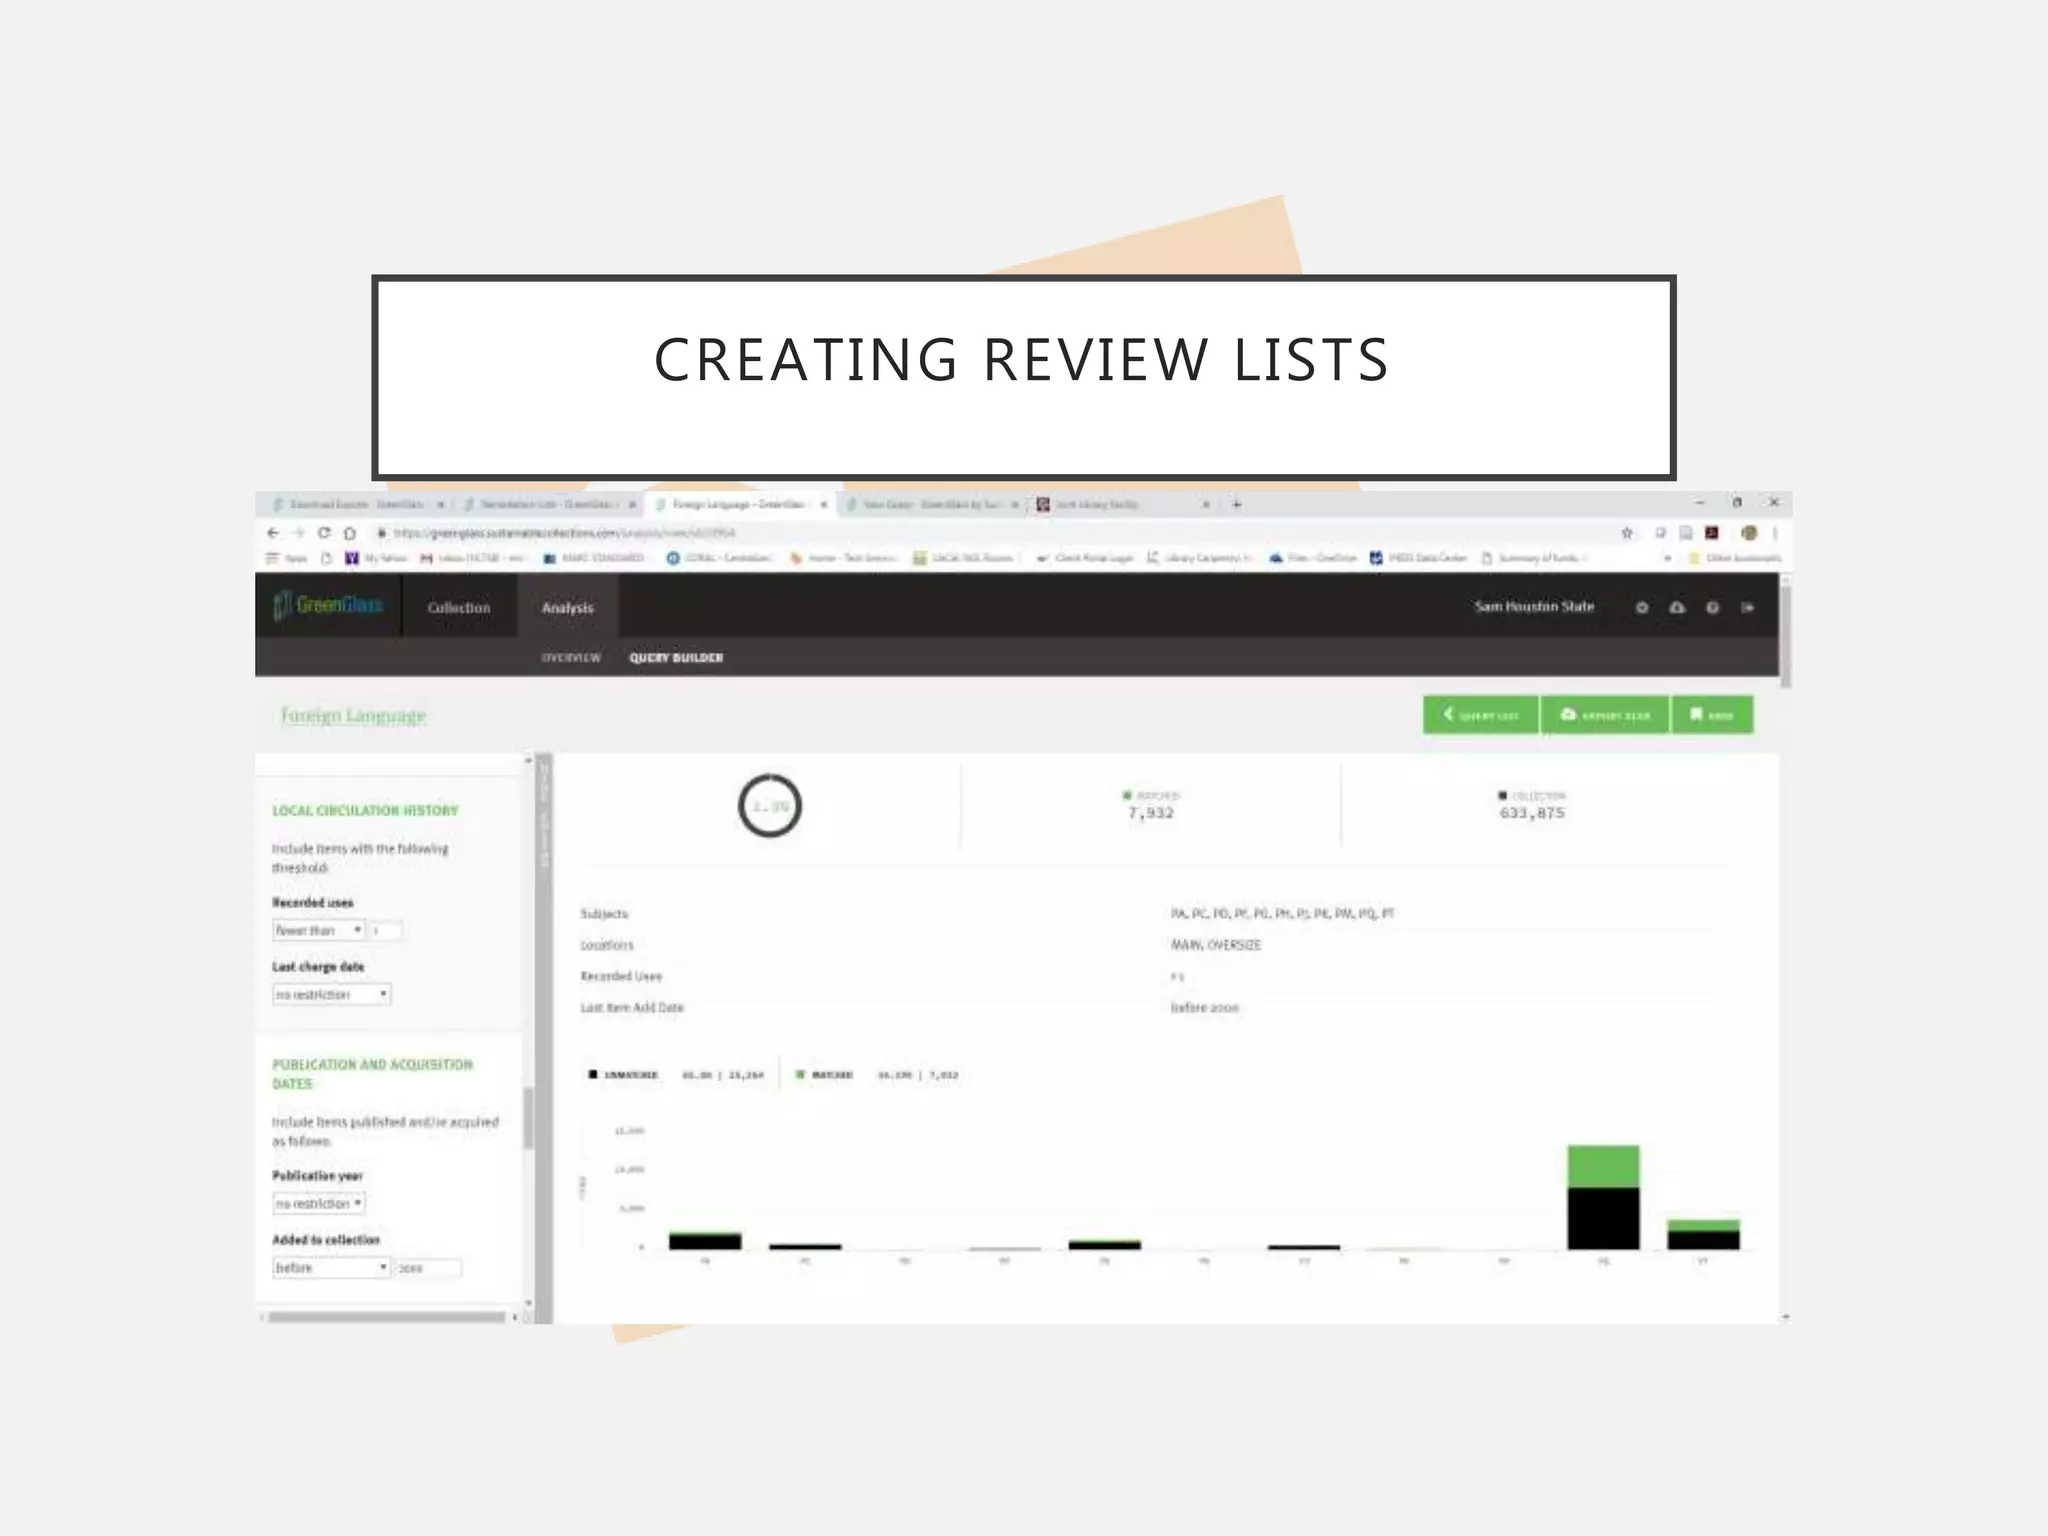Screen dimensions: 2048x1536
Task: Click the Recorded uses number field
Action: pyautogui.click(x=385, y=930)
